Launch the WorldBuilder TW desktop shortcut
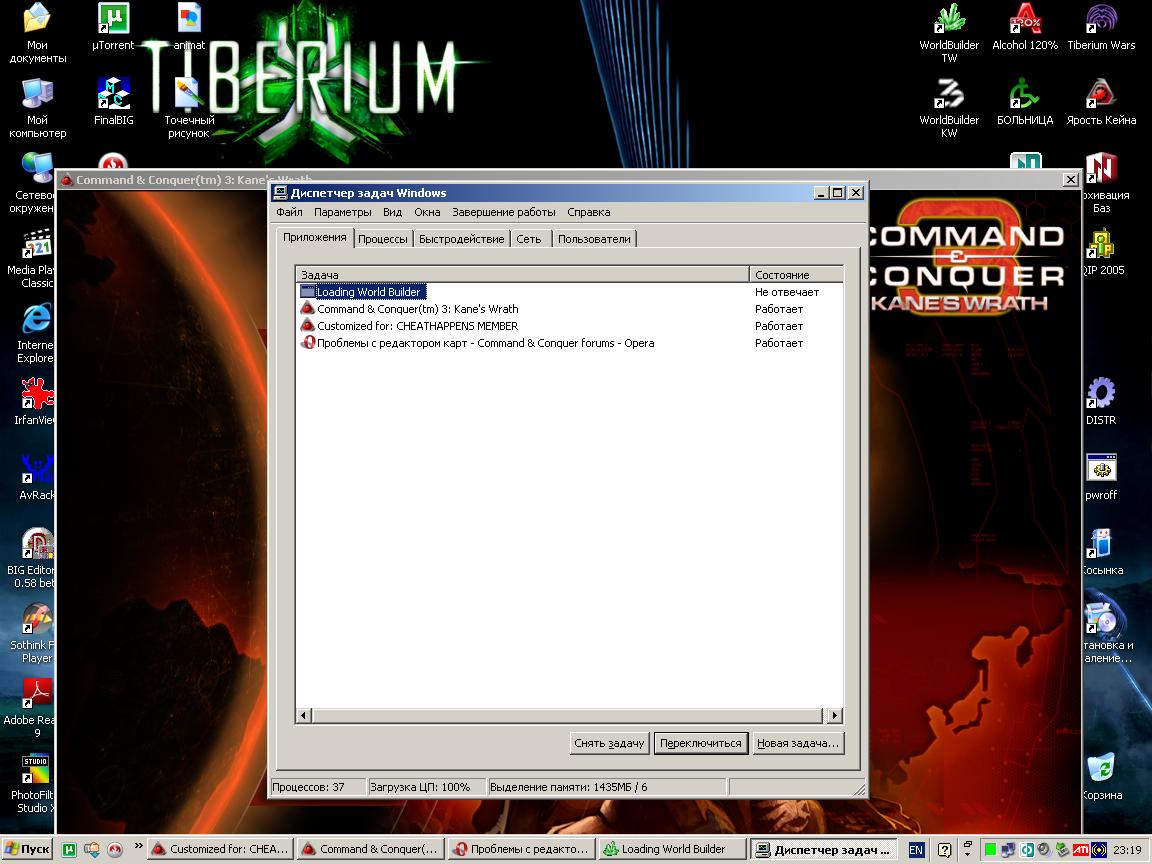The image size is (1152, 864). click(949, 34)
